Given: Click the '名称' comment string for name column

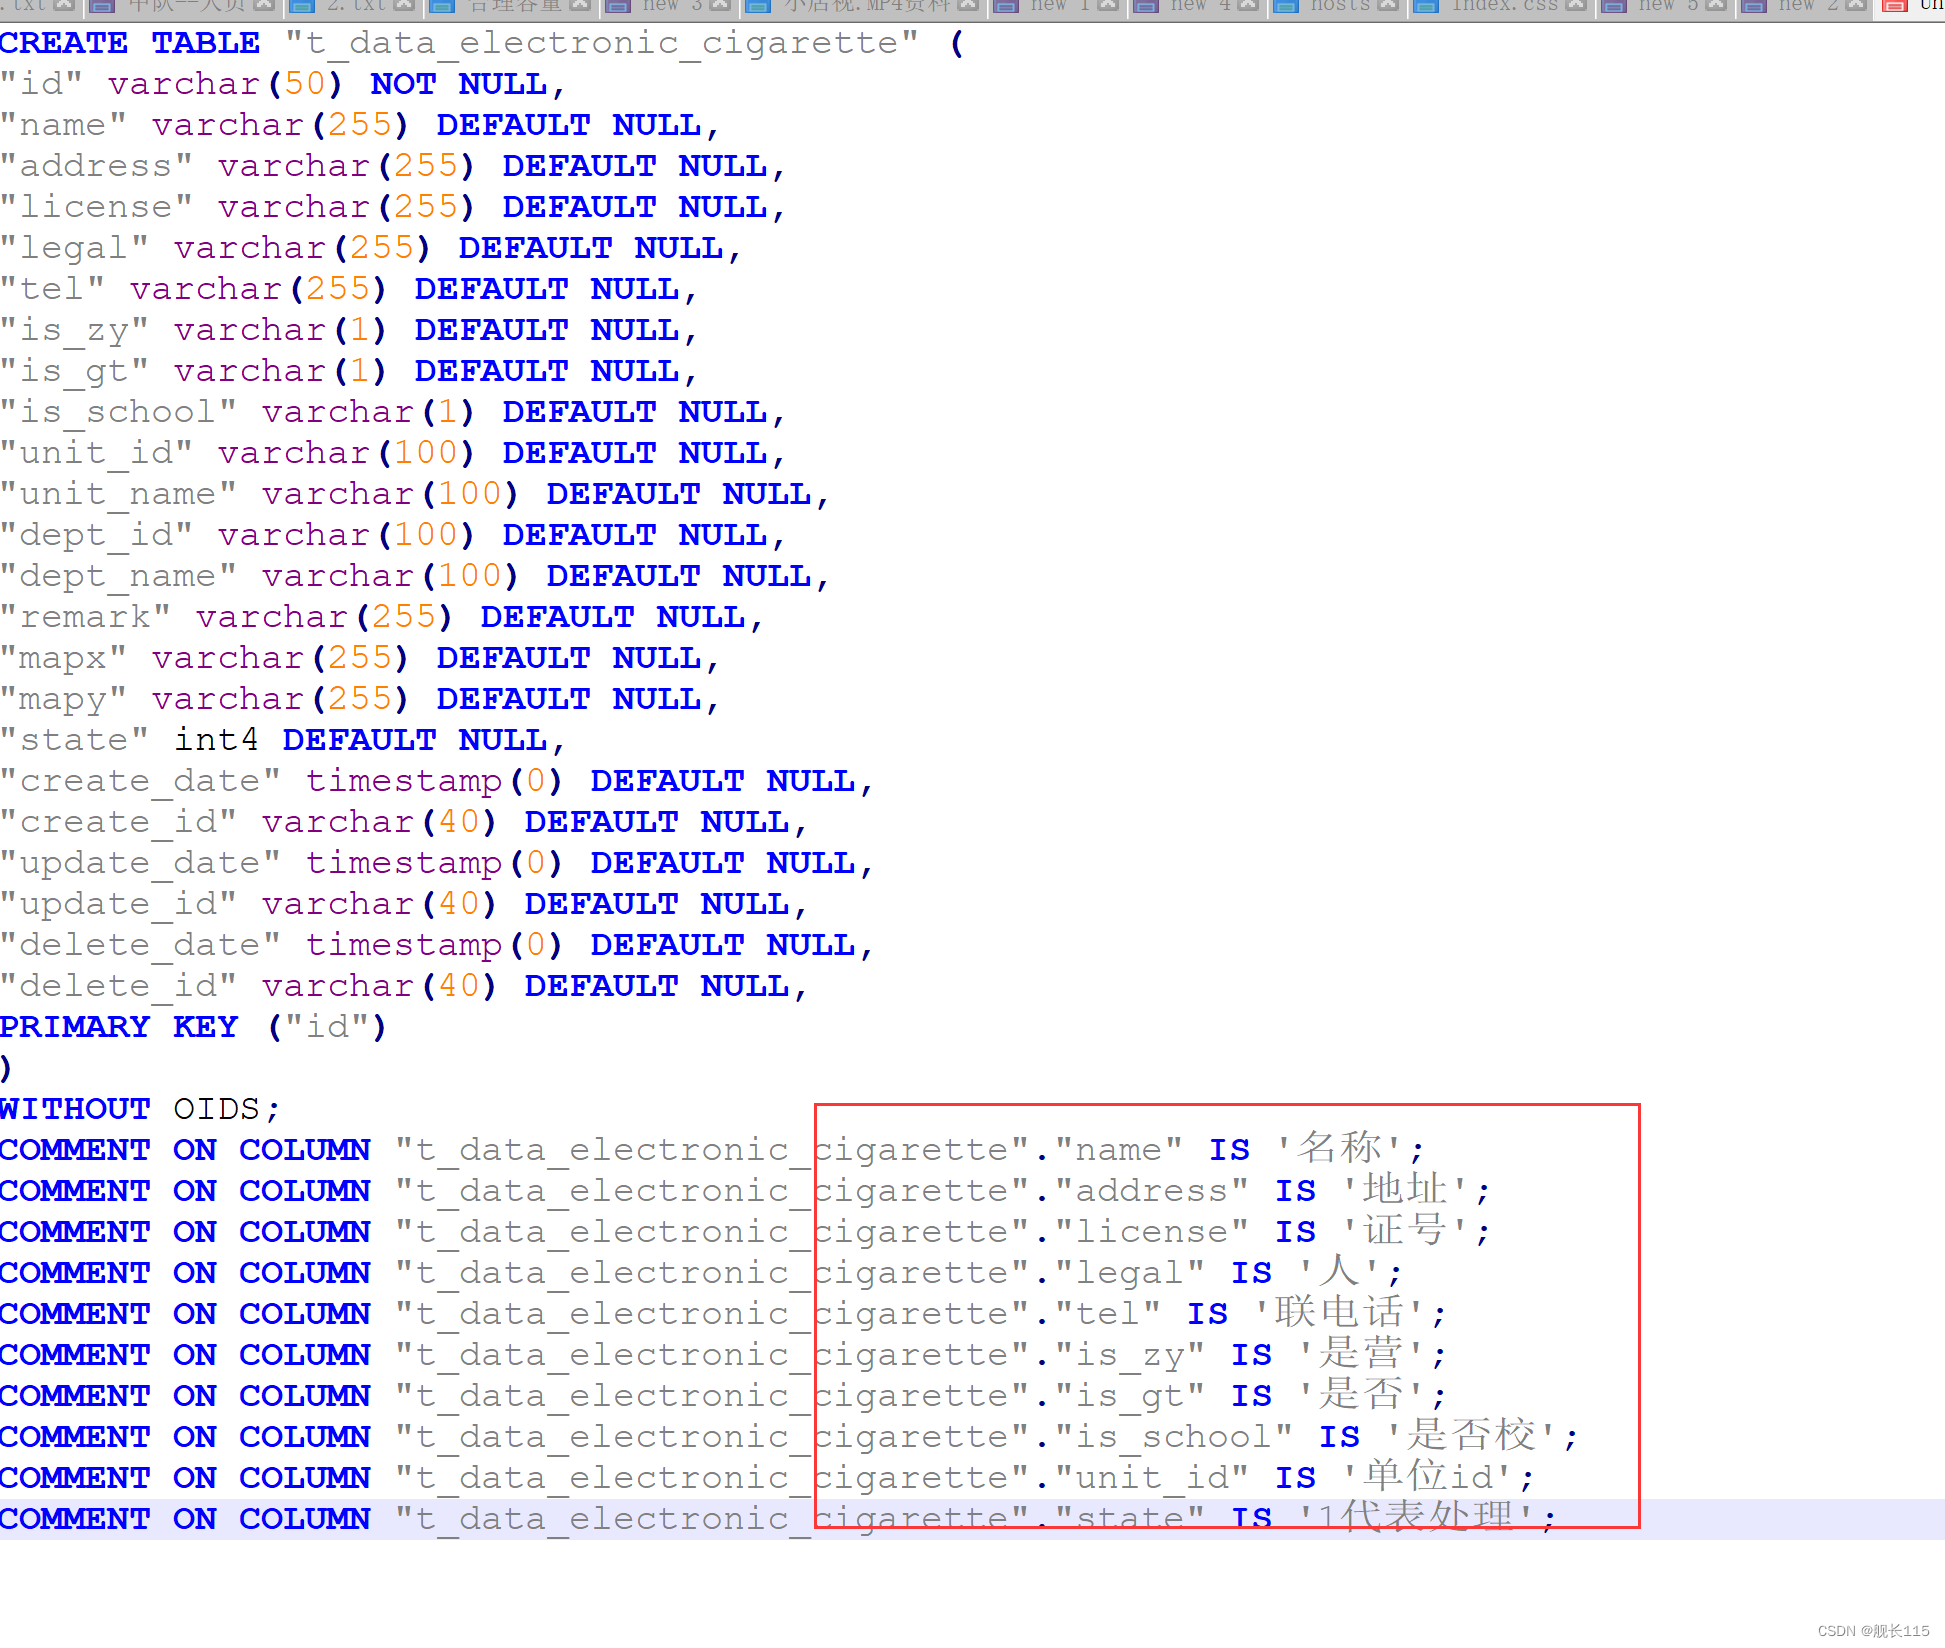Looking at the screenshot, I should point(1340,1149).
